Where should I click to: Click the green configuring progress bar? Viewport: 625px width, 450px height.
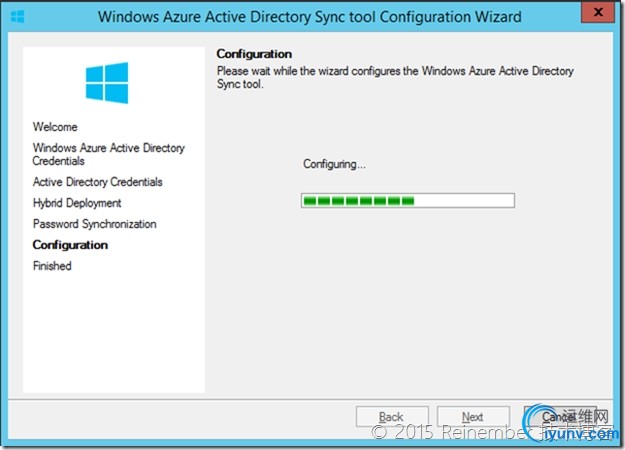[x=408, y=200]
